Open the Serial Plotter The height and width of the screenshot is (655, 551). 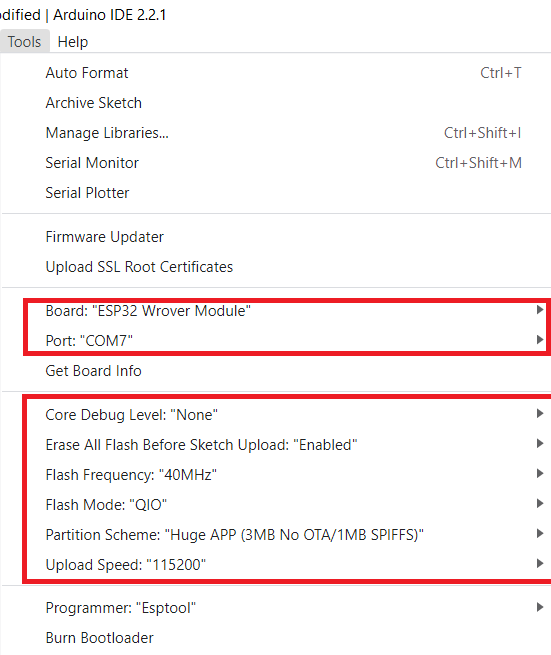(x=276, y=193)
